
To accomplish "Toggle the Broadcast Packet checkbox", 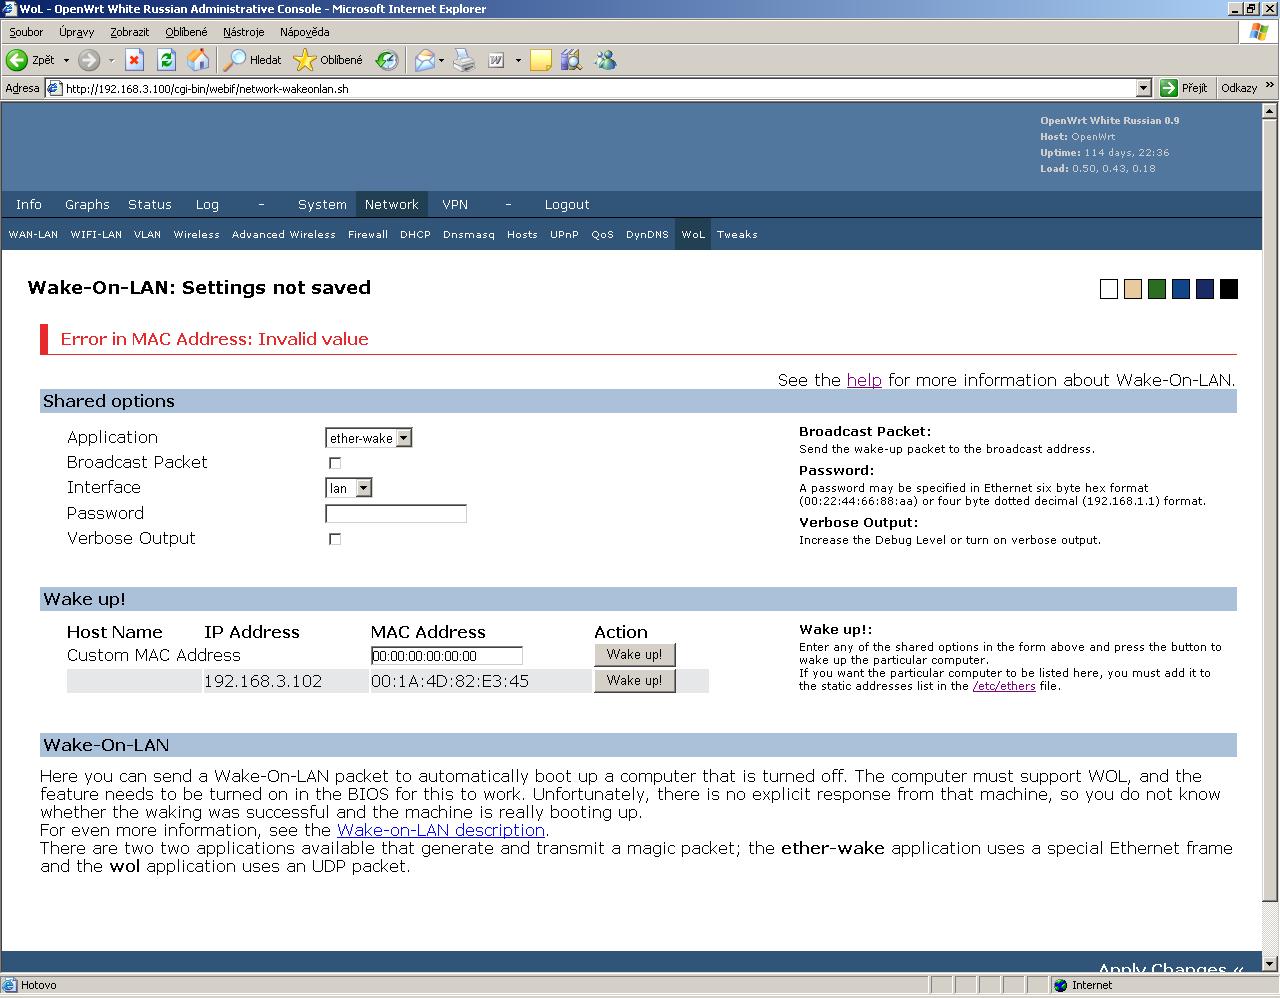I will click(x=335, y=463).
